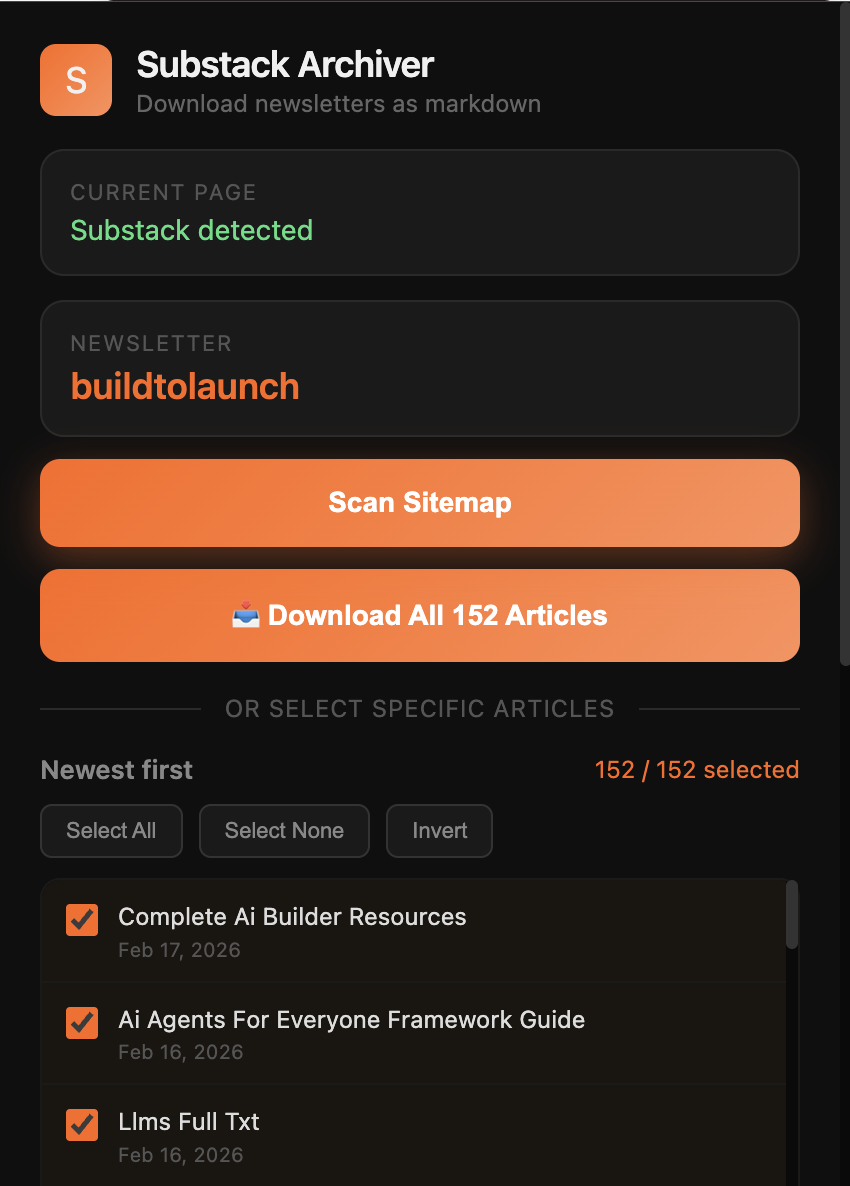
Task: Select All articles in the list
Action: coord(111,831)
